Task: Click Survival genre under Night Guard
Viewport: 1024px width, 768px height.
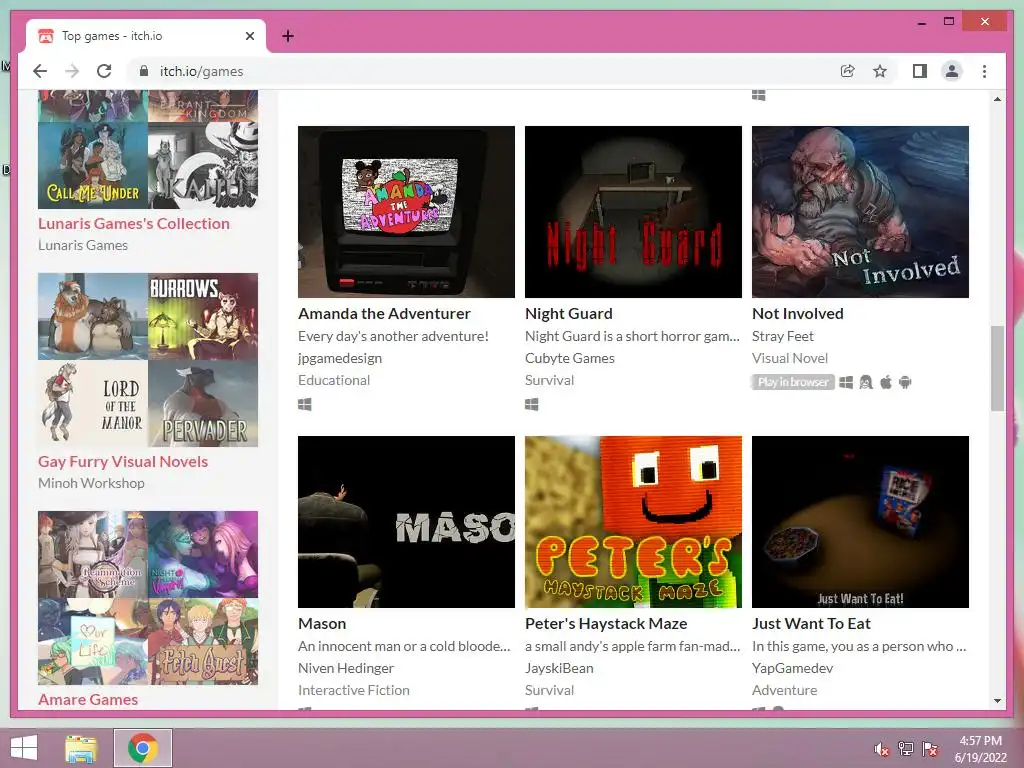Action: [549, 380]
